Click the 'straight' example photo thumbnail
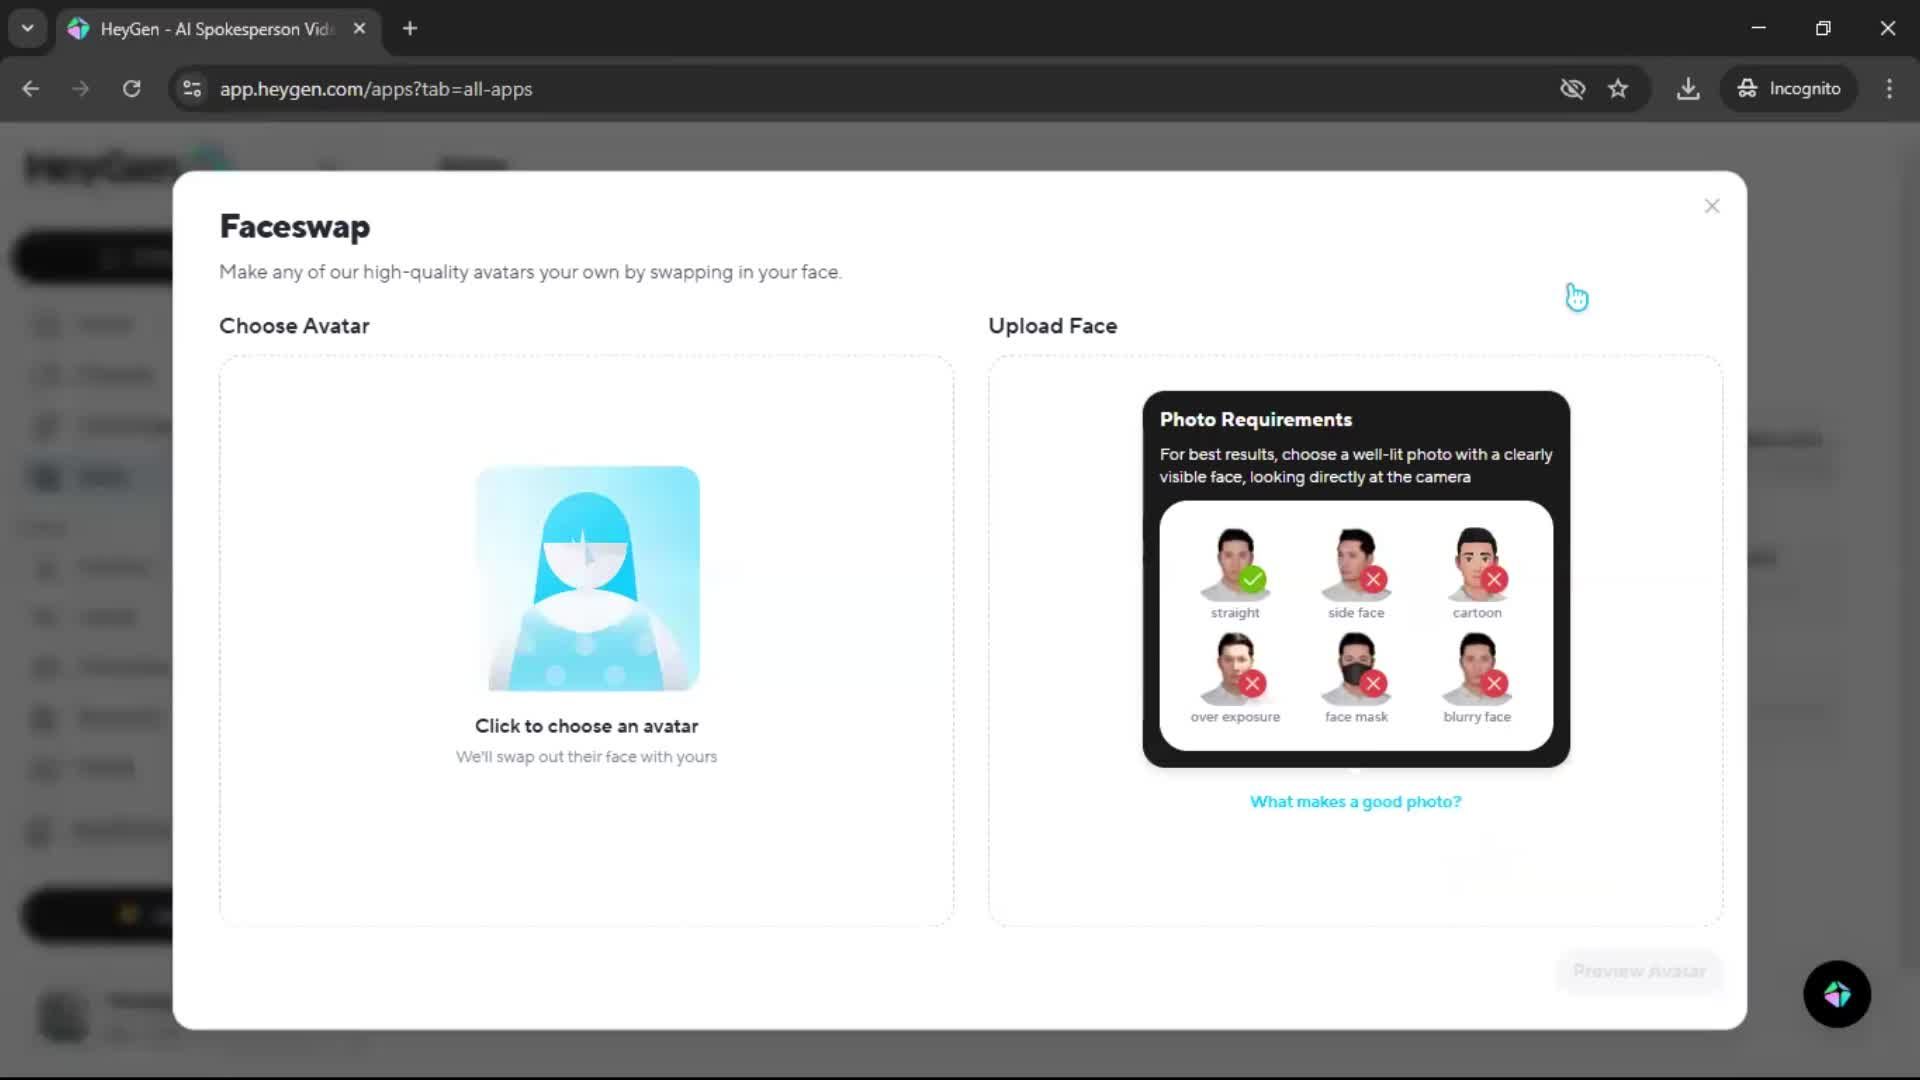1920x1080 pixels. click(x=1235, y=565)
